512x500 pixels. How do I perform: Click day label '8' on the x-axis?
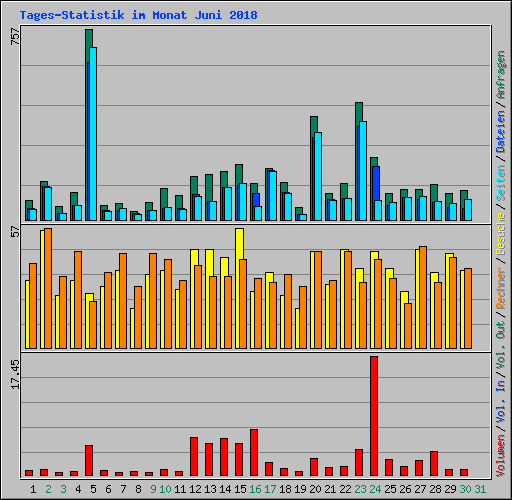138,489
